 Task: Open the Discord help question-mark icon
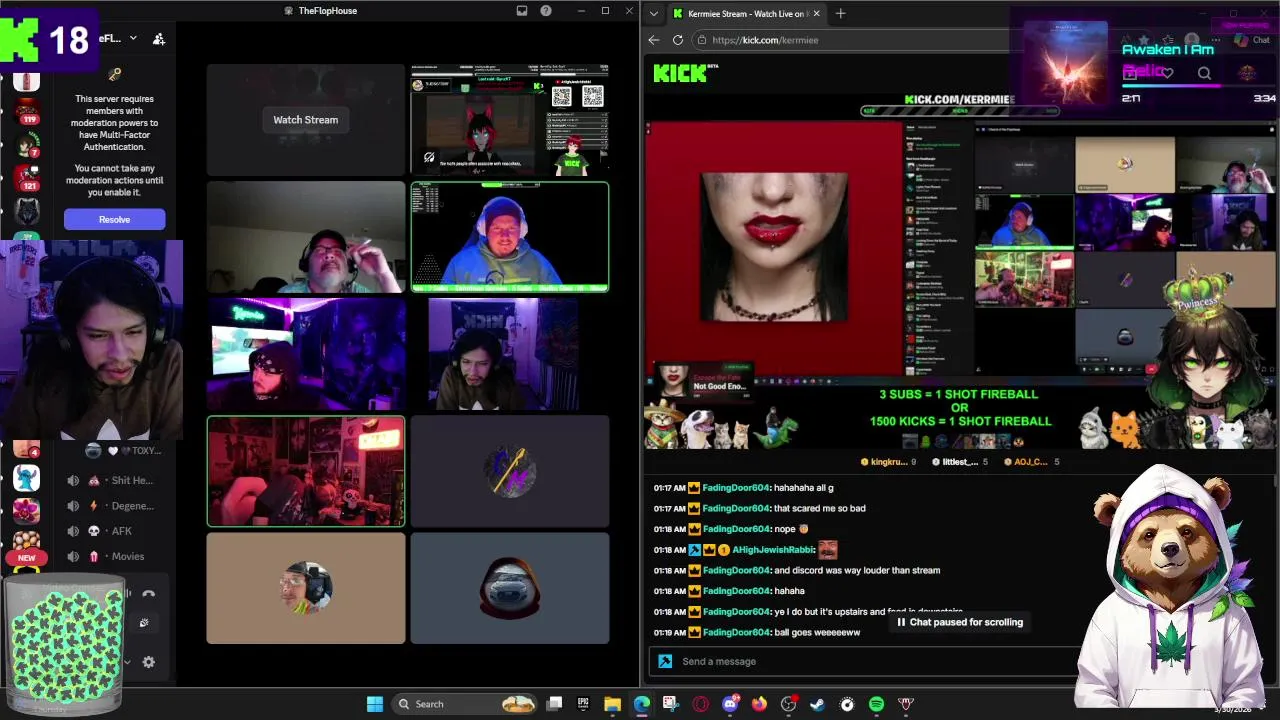[x=546, y=11]
